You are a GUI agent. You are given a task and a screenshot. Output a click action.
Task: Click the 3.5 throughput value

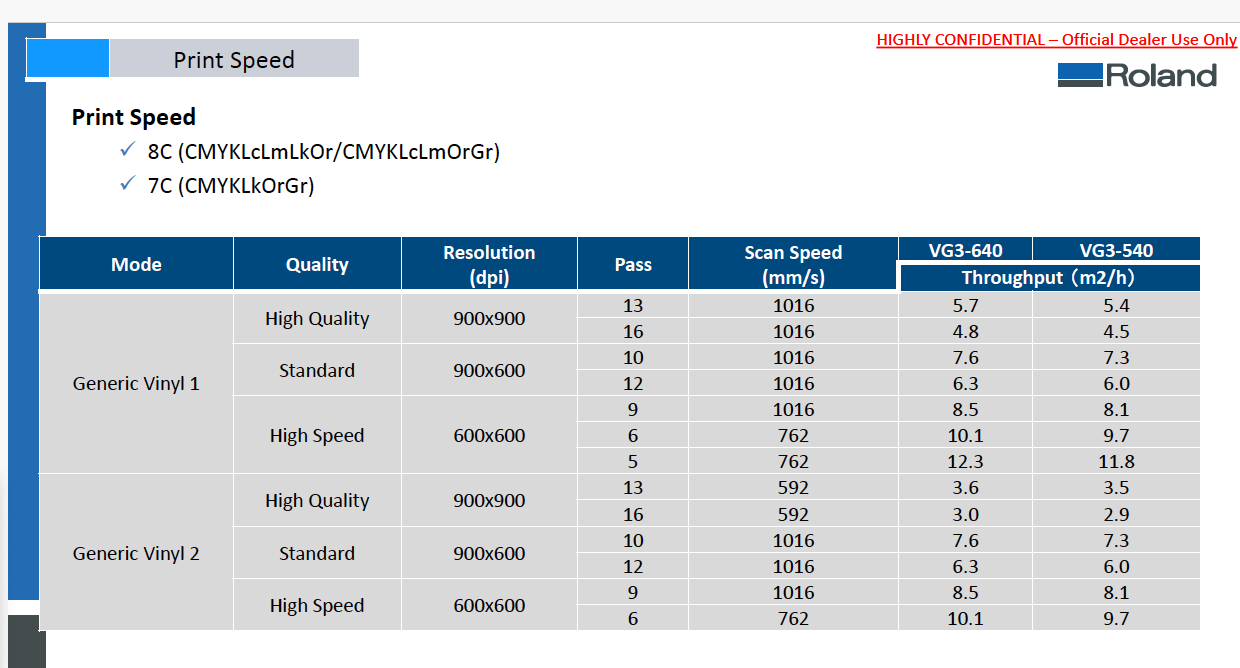tap(1116, 488)
